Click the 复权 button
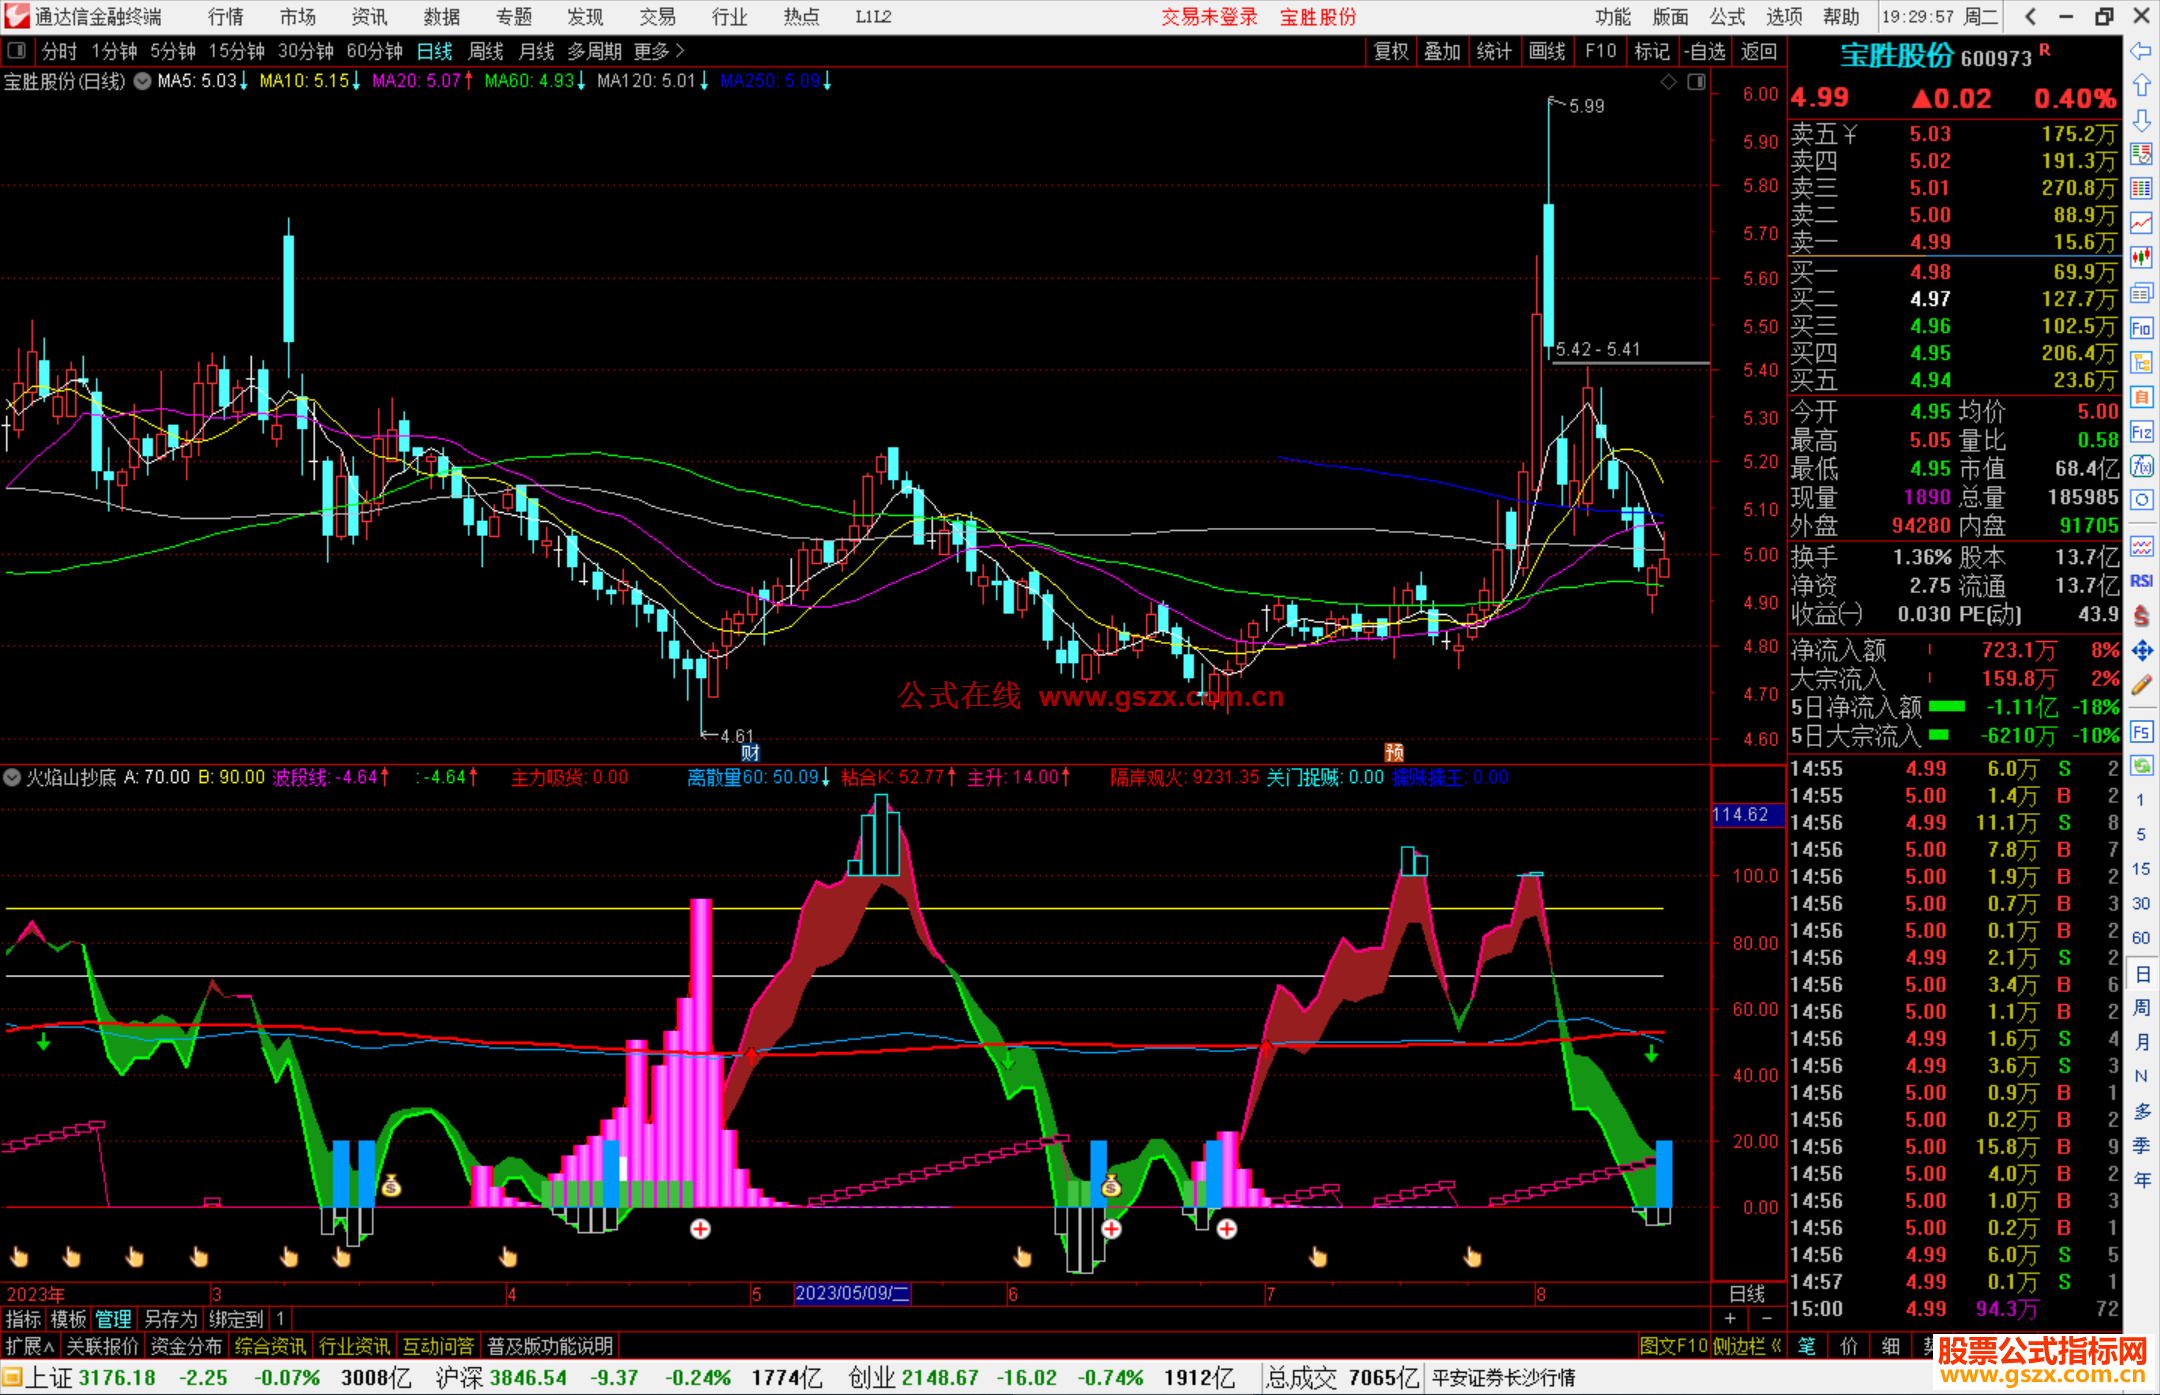This screenshot has width=2160, height=1395. [1391, 51]
